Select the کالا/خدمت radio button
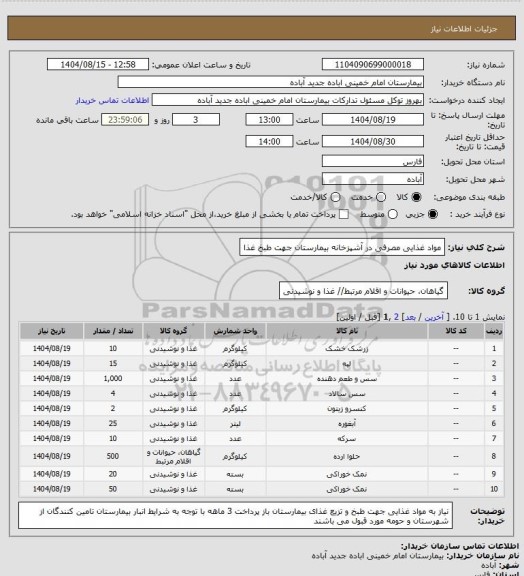The image size is (524, 576). click(x=335, y=197)
